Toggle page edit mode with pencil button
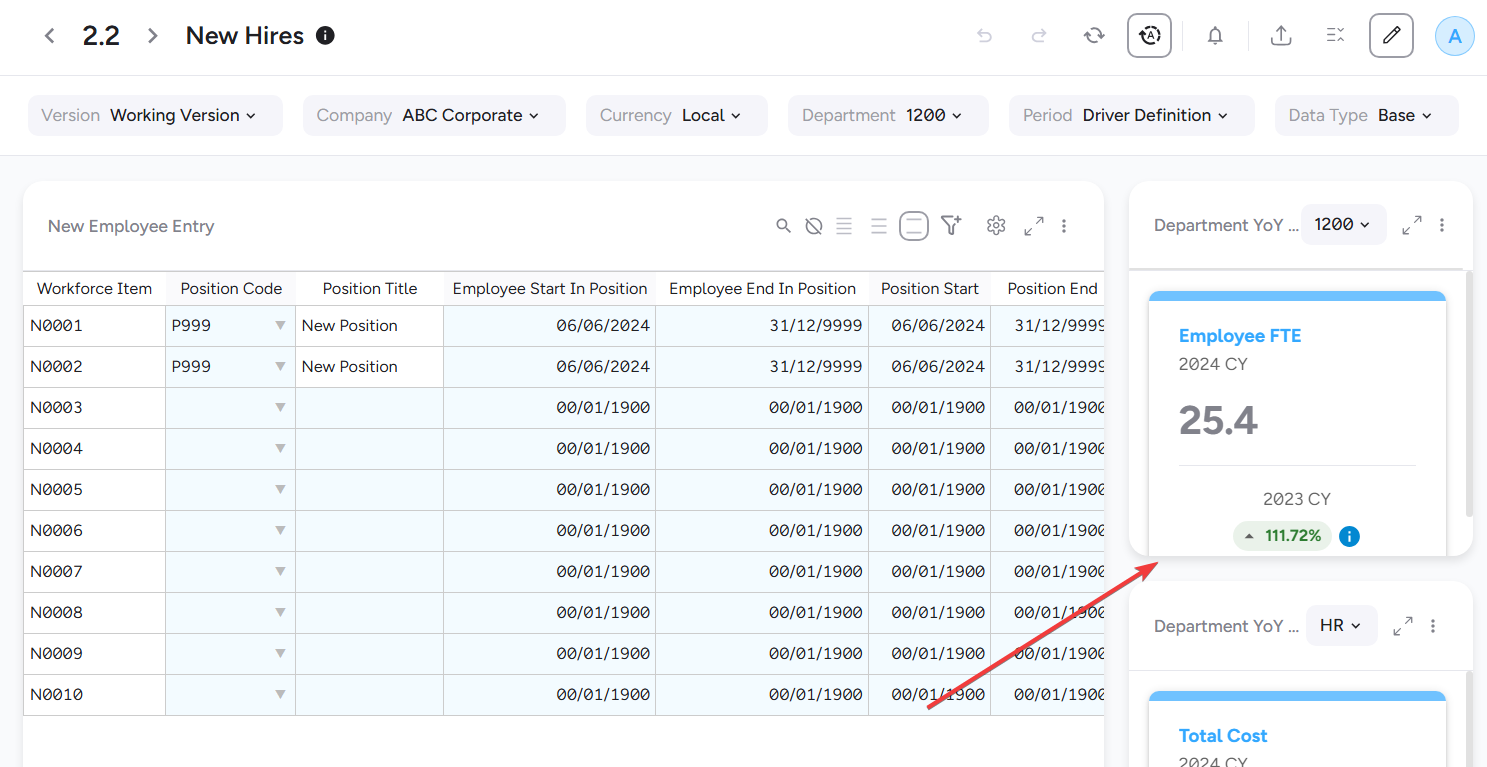 (1390, 36)
